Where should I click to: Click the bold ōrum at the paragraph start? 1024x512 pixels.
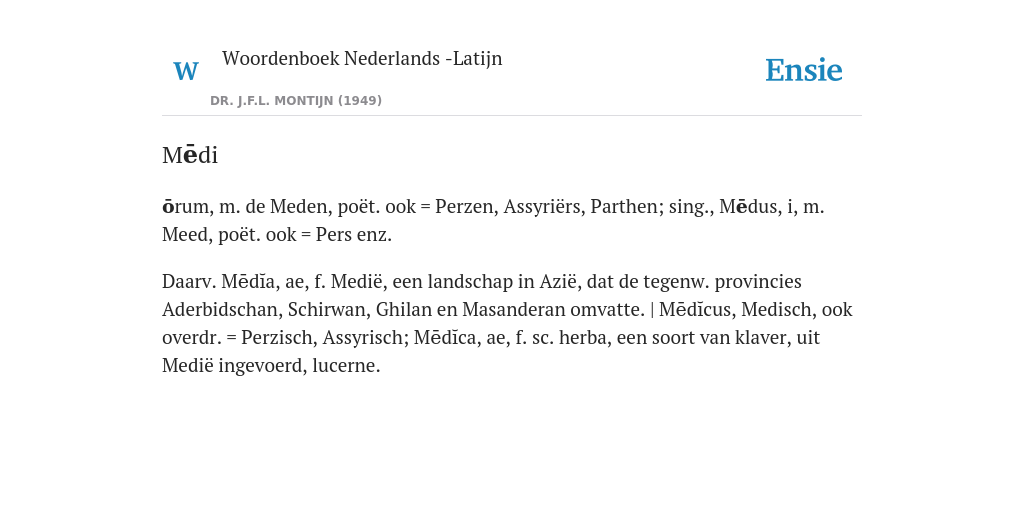point(186,206)
